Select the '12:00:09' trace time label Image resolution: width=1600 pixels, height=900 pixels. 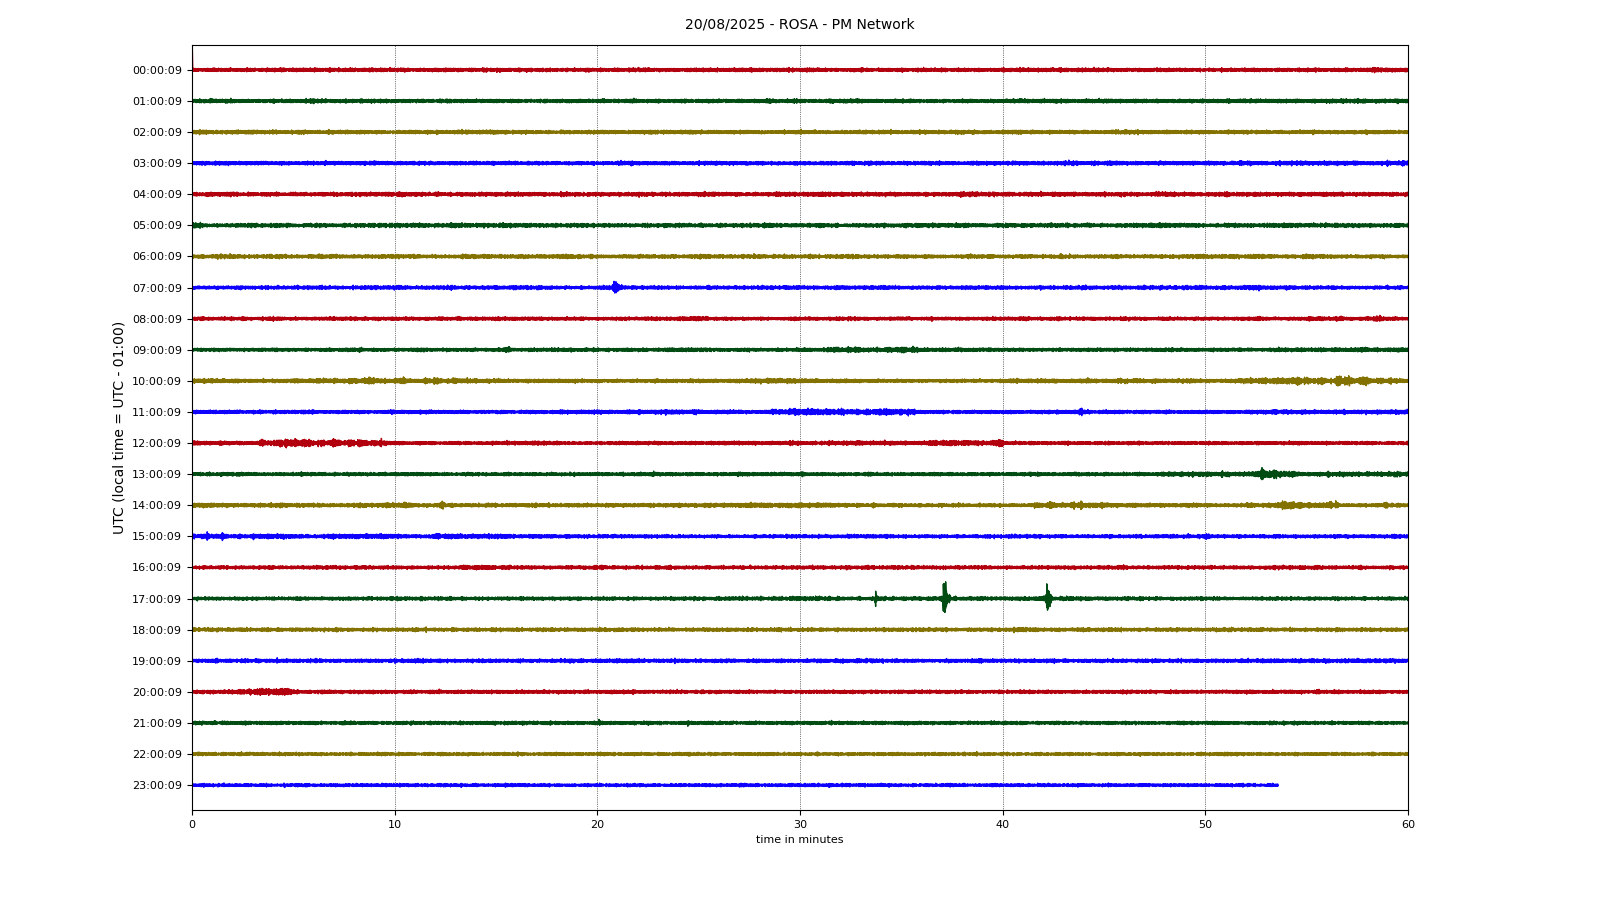click(157, 443)
